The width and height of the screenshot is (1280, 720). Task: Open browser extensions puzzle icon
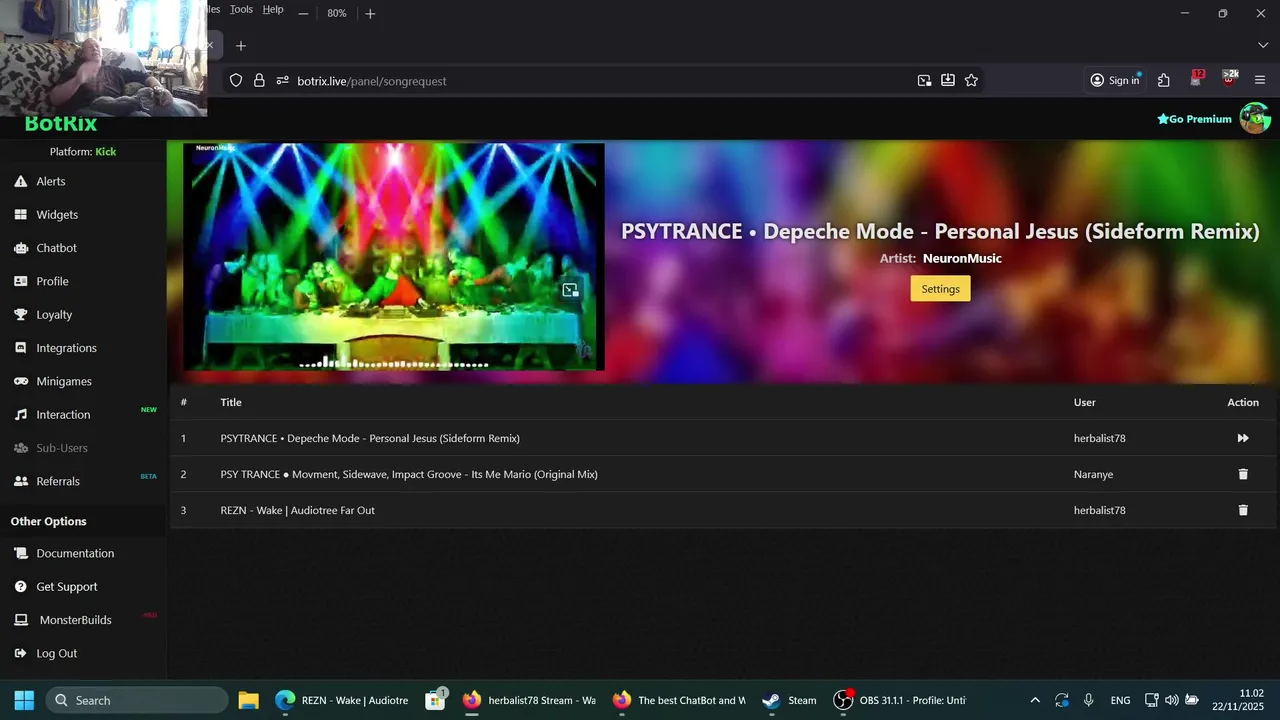coord(1164,80)
